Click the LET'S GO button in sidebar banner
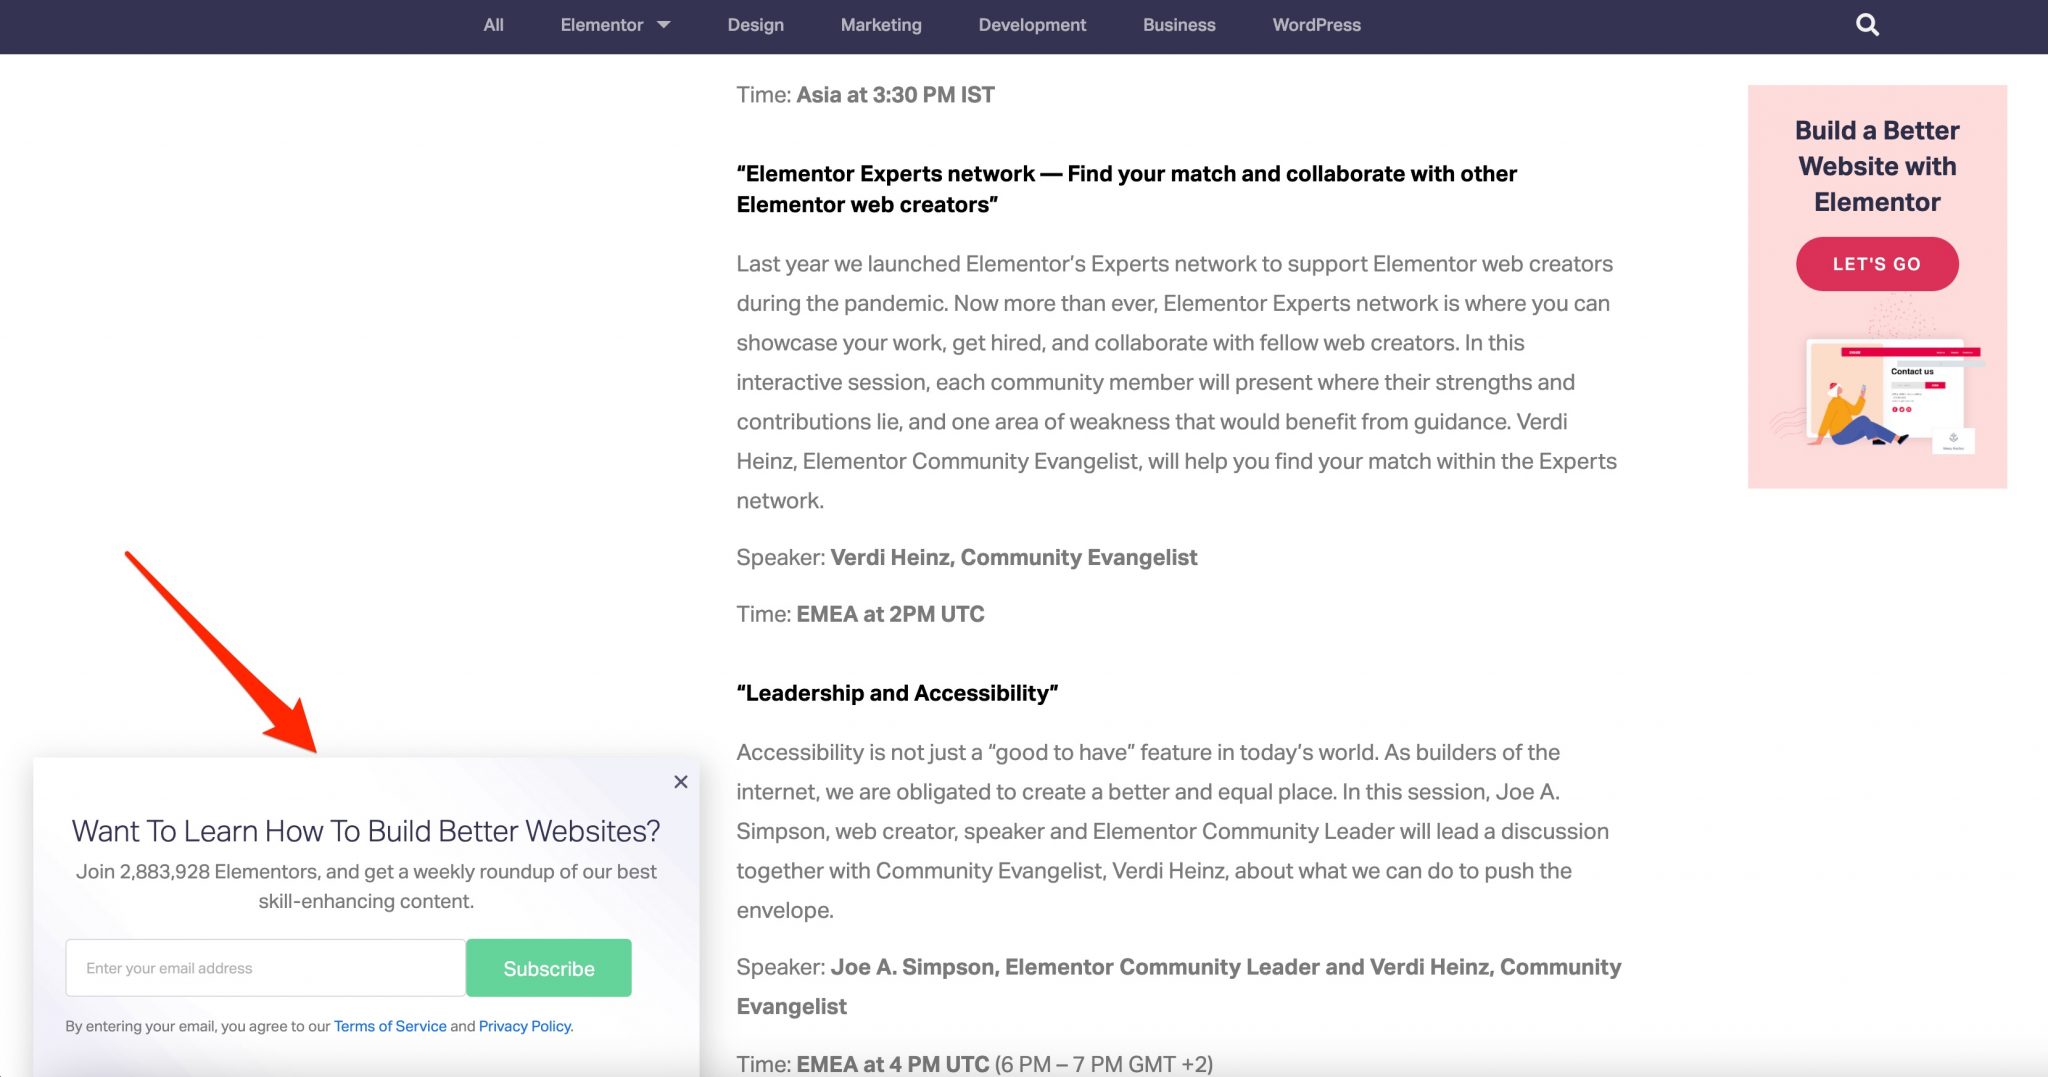2048x1077 pixels. [1876, 263]
